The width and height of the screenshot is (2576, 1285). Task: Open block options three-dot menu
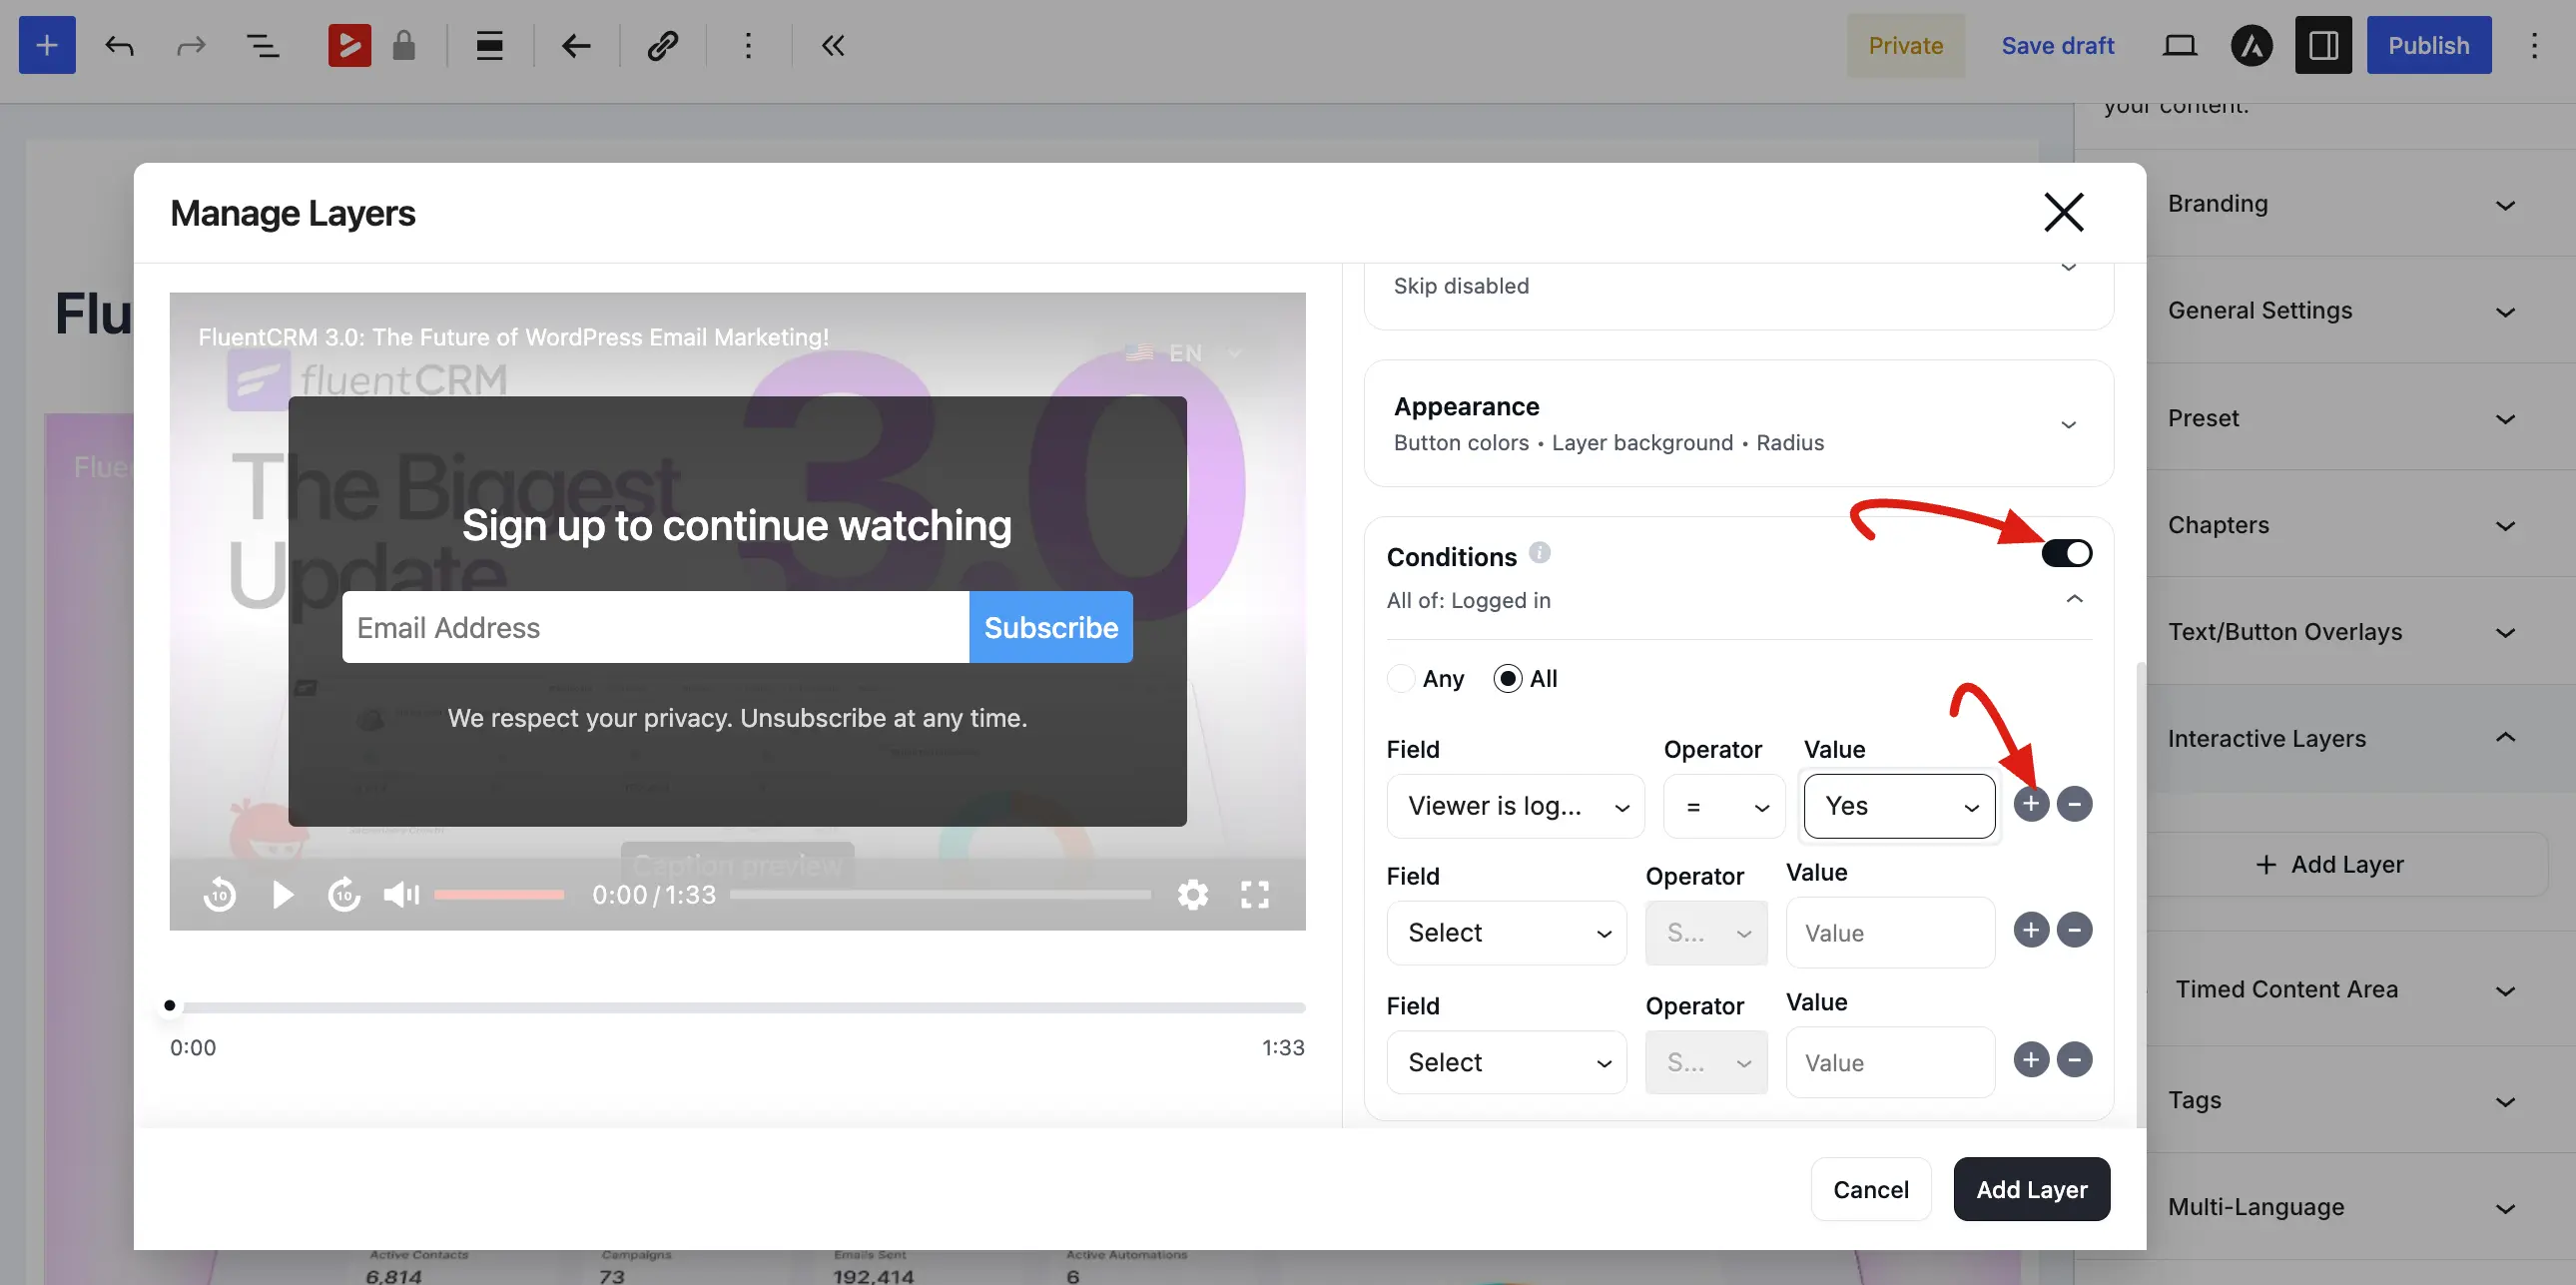[x=748, y=45]
